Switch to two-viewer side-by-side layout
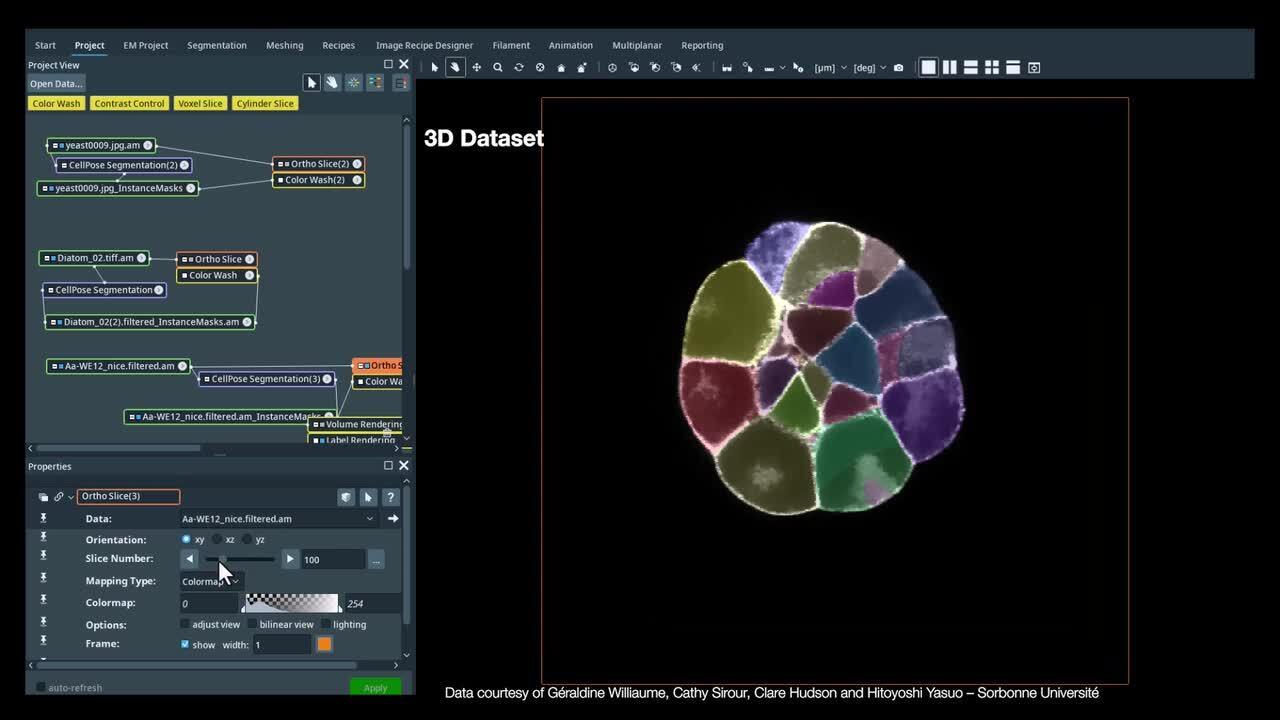This screenshot has height=720, width=1280. coord(949,67)
